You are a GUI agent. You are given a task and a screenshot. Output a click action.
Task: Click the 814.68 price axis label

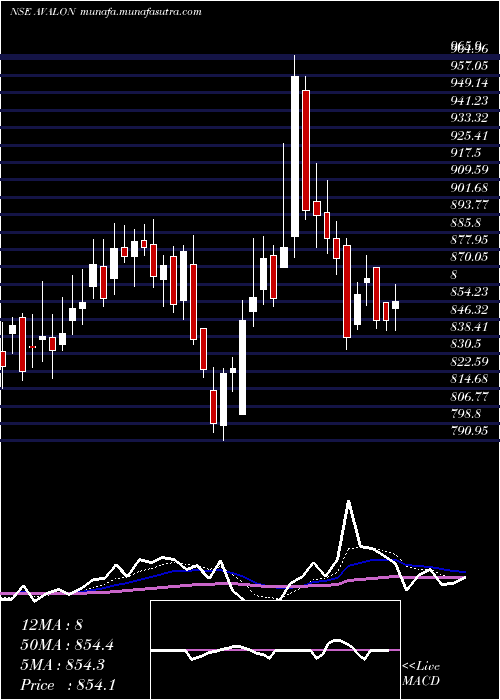pyautogui.click(x=470, y=379)
